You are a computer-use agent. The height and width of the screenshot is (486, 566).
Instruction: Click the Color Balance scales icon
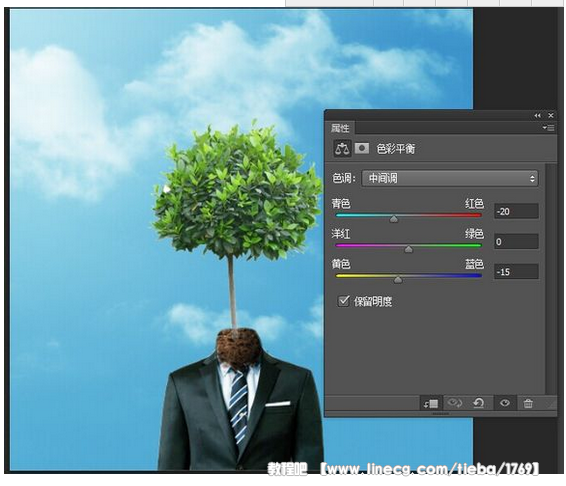pyautogui.click(x=342, y=148)
